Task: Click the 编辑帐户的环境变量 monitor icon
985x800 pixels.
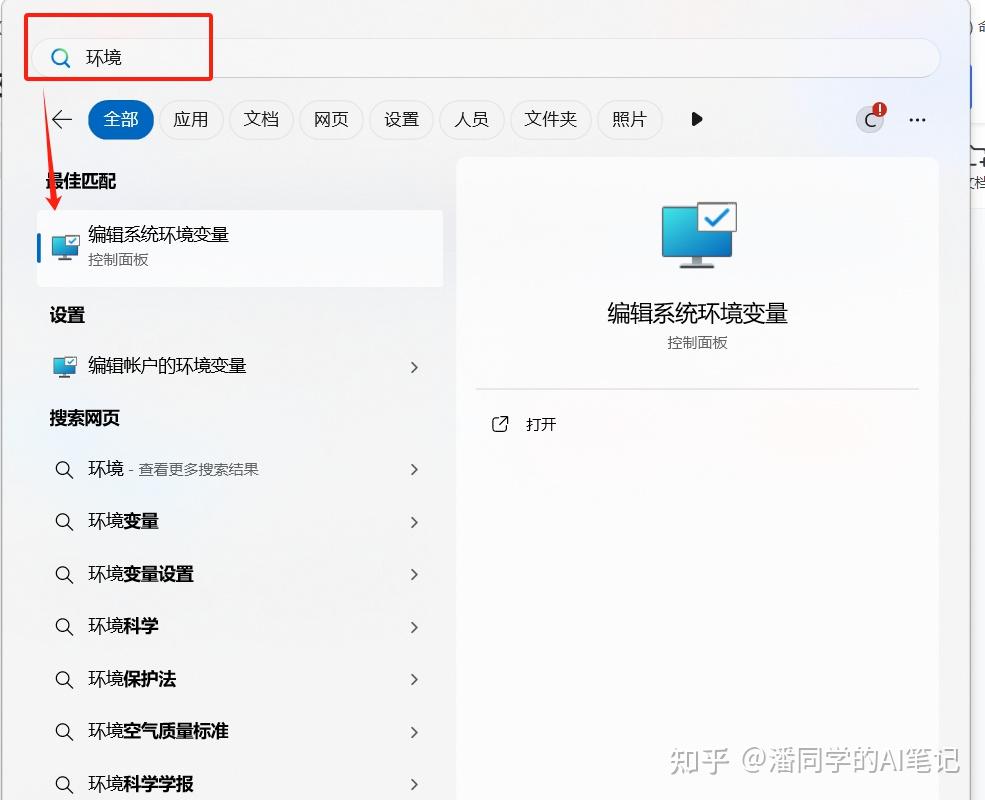Action: [65, 367]
